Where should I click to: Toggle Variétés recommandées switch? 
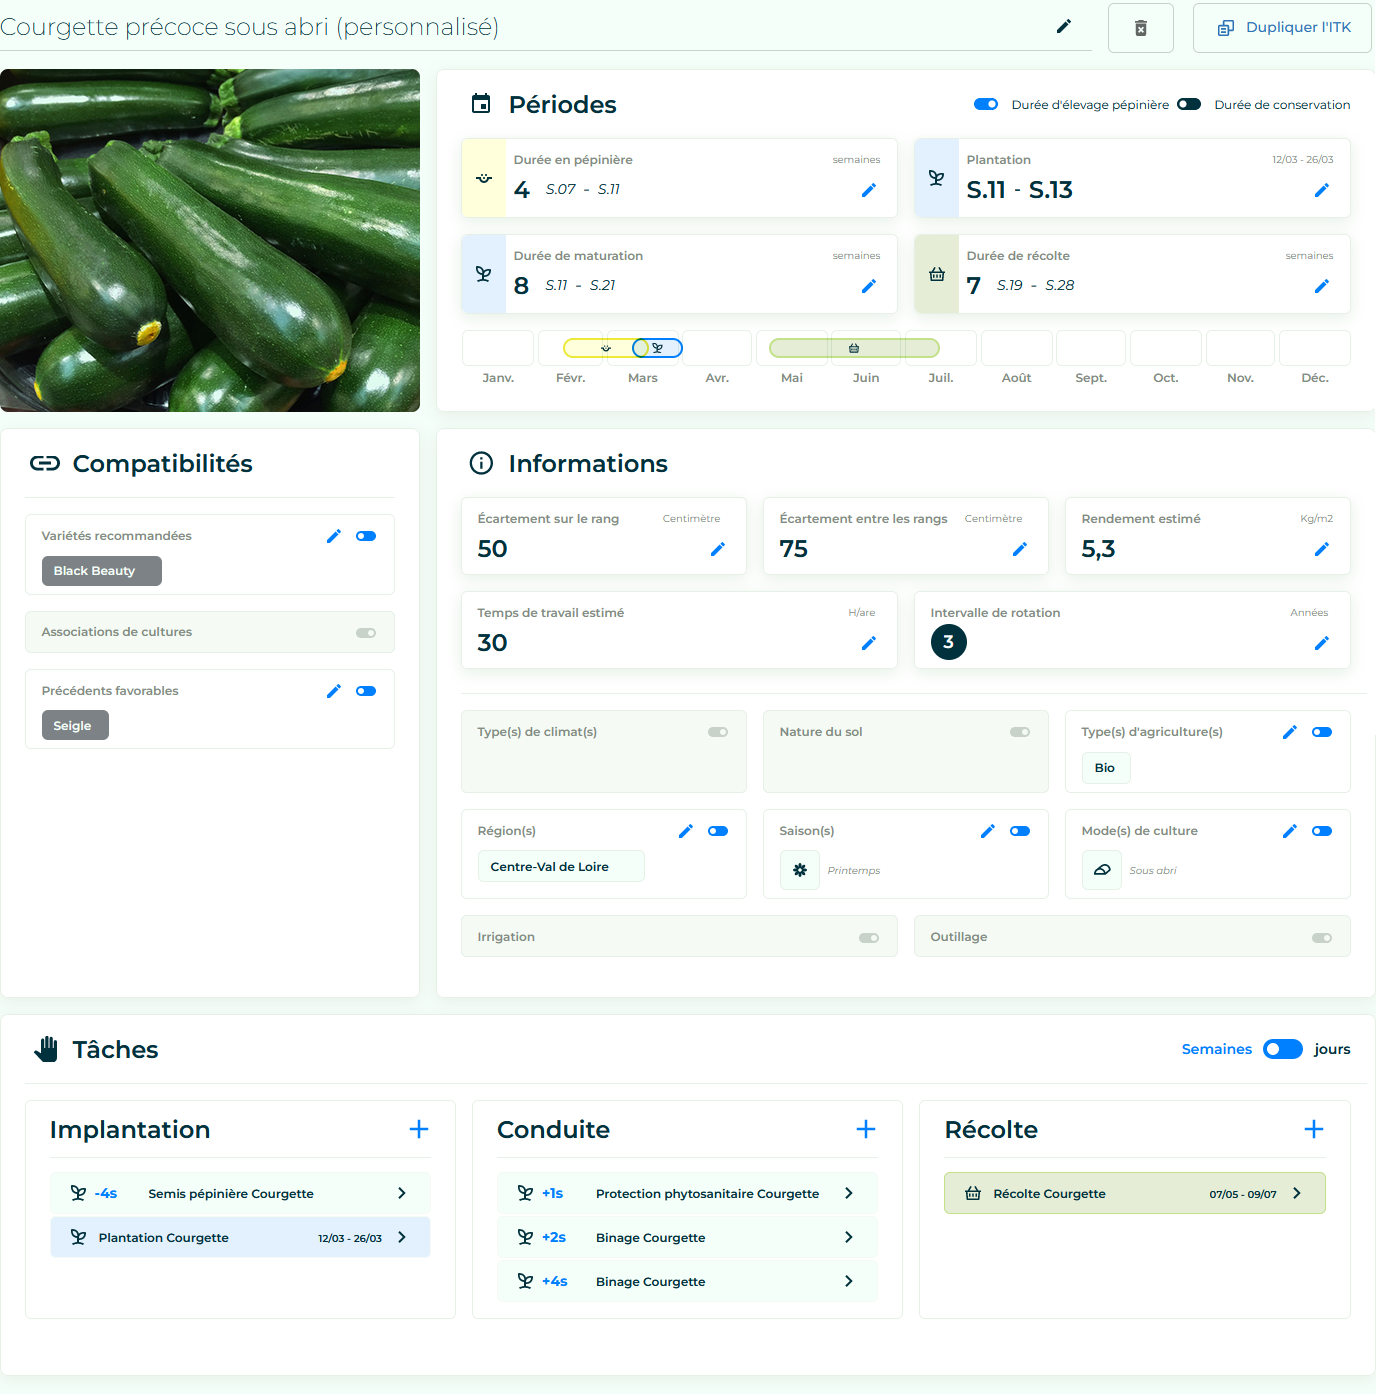(x=366, y=536)
